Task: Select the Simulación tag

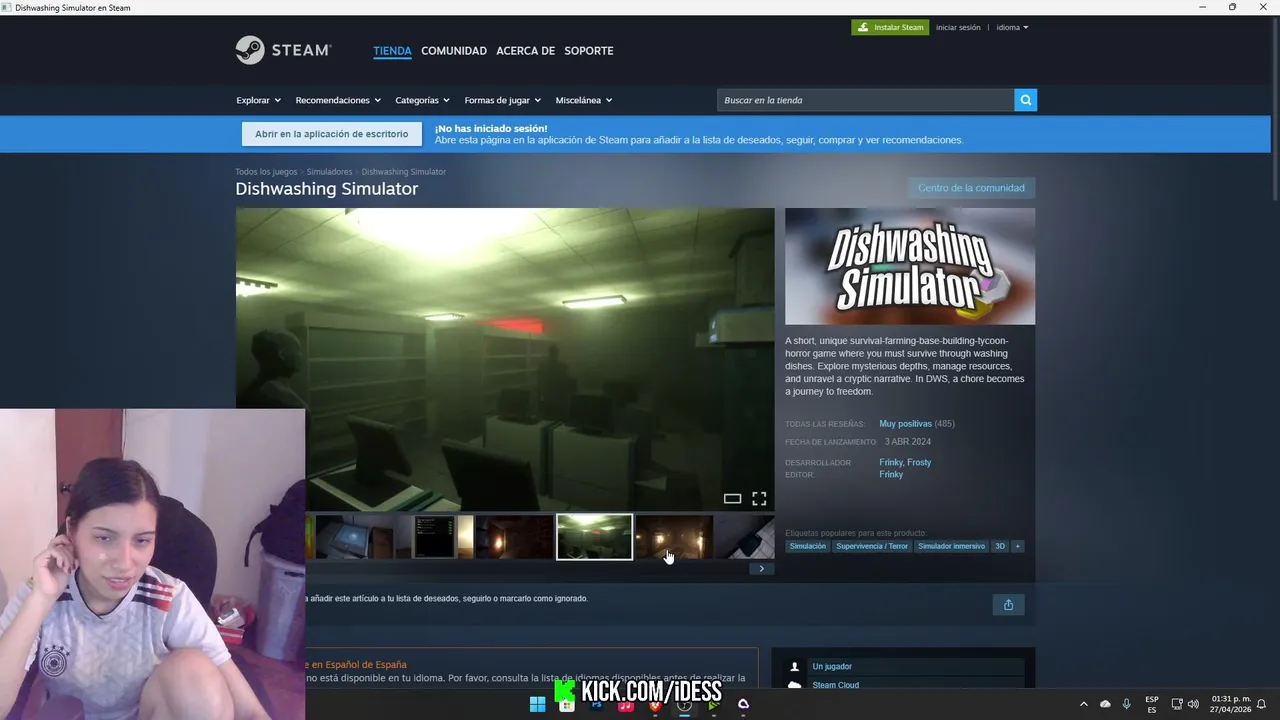Action: pos(808,546)
